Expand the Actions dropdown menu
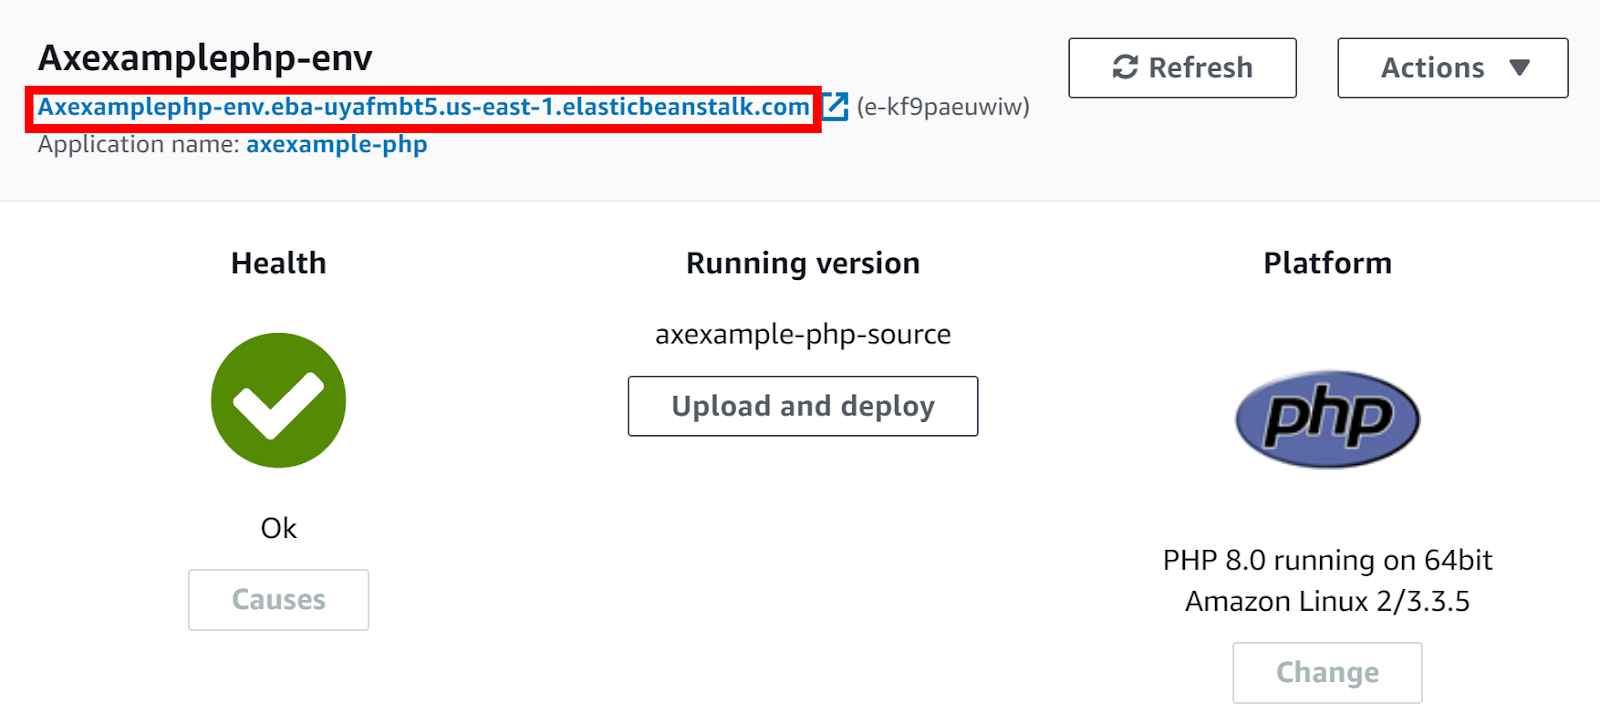Screen dimensions: 1600x724 1452,68
